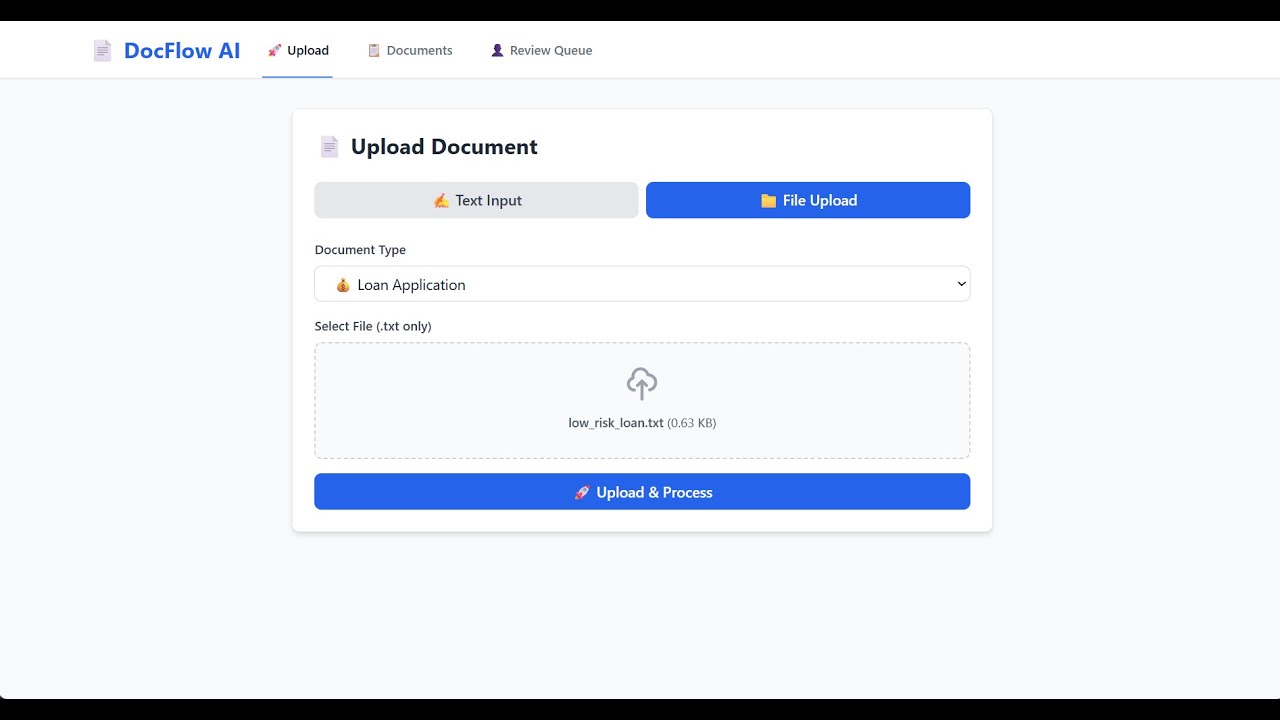
Task: Click the low_risk_loan.txt file name
Action: 616,423
